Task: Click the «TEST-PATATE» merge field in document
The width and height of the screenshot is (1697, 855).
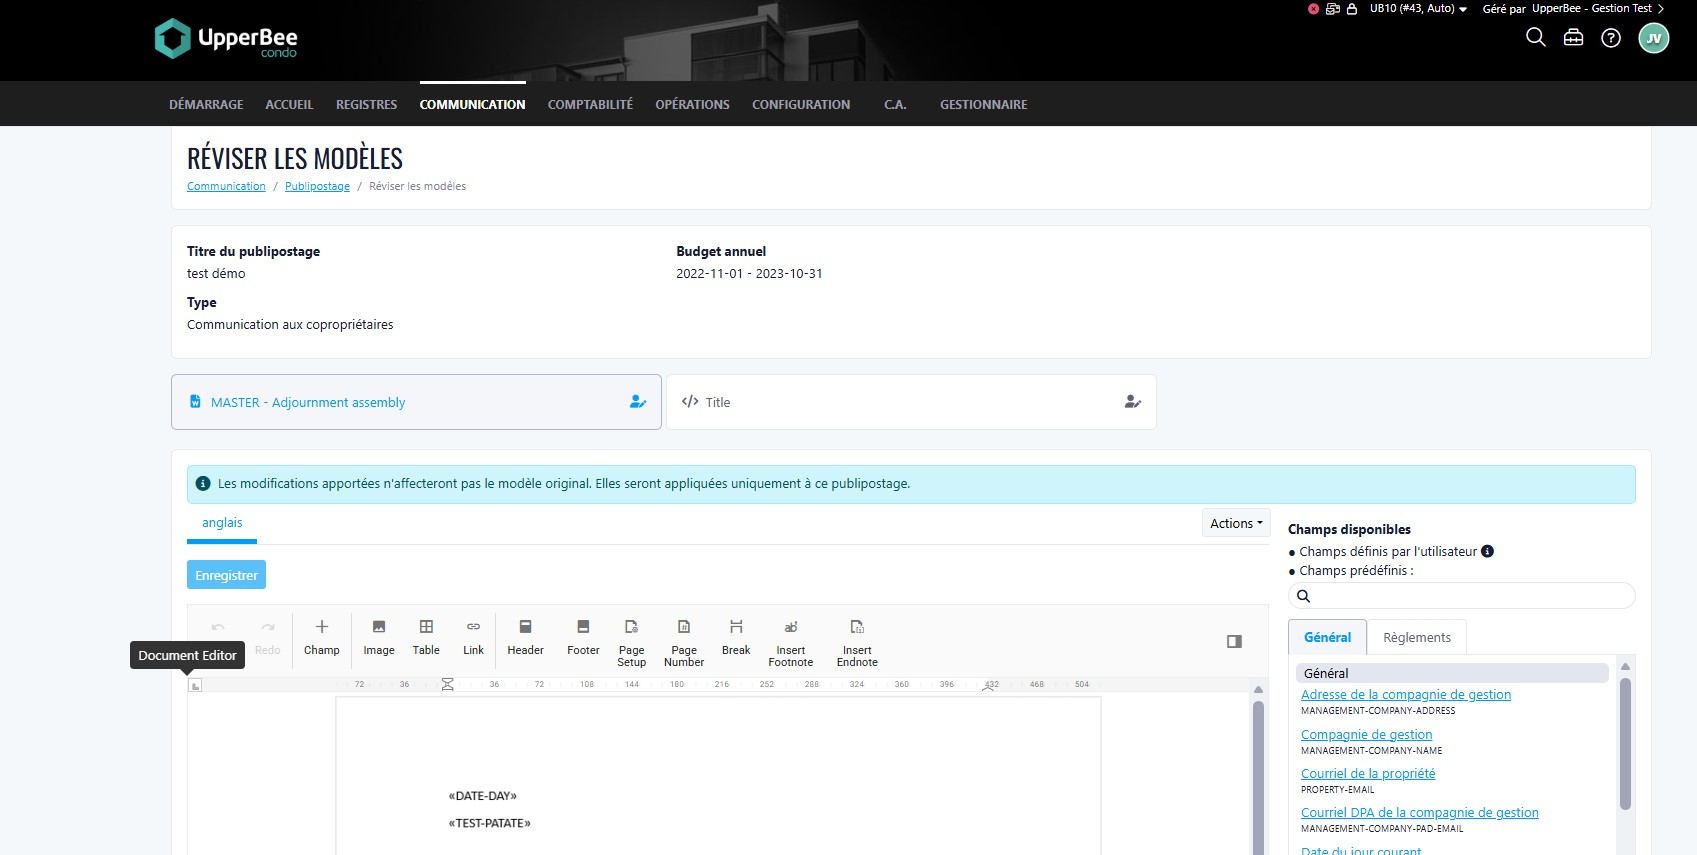Action: 489,823
